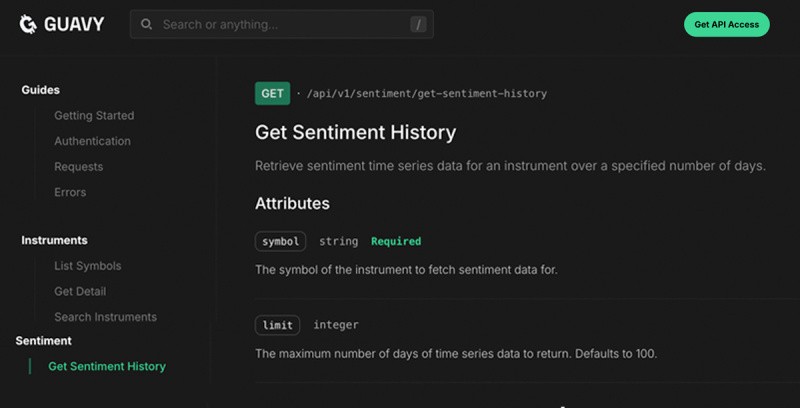Screen dimensions: 800x408
Task: Open the Getting Started guide
Action: (94, 115)
